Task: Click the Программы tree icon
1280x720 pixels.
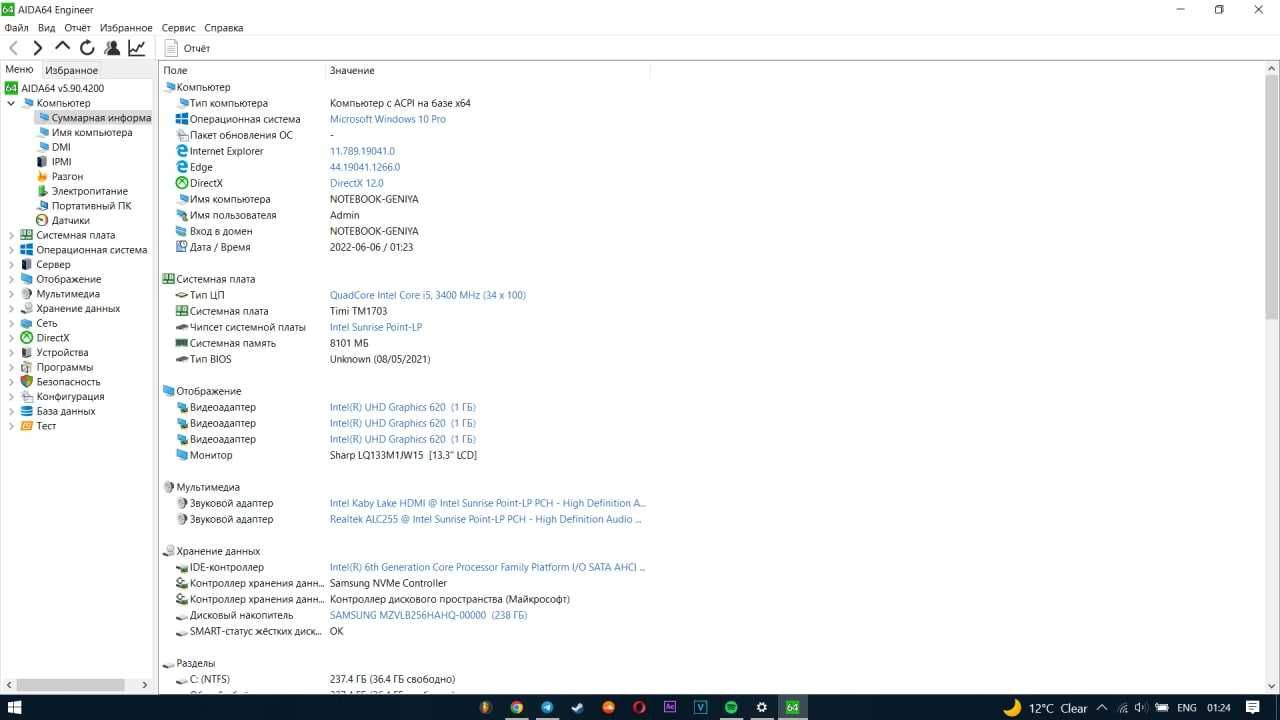Action: point(27,367)
